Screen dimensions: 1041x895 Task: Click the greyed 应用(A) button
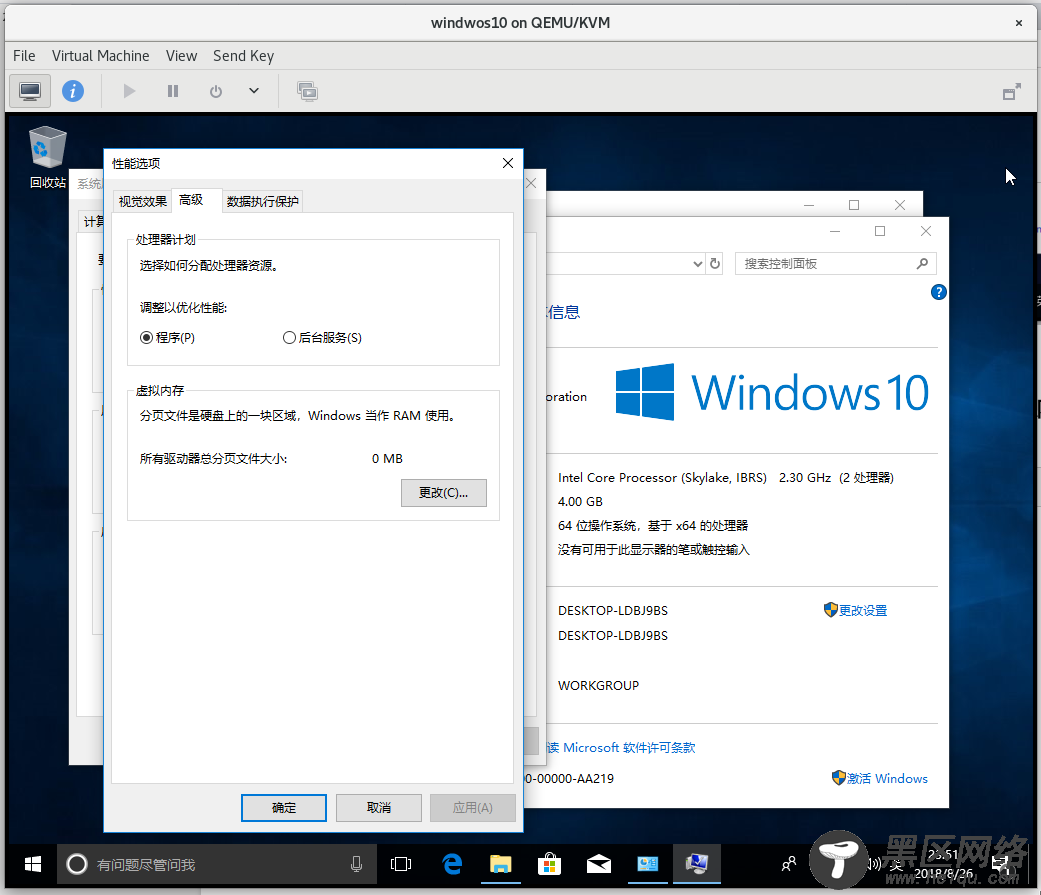click(x=473, y=807)
